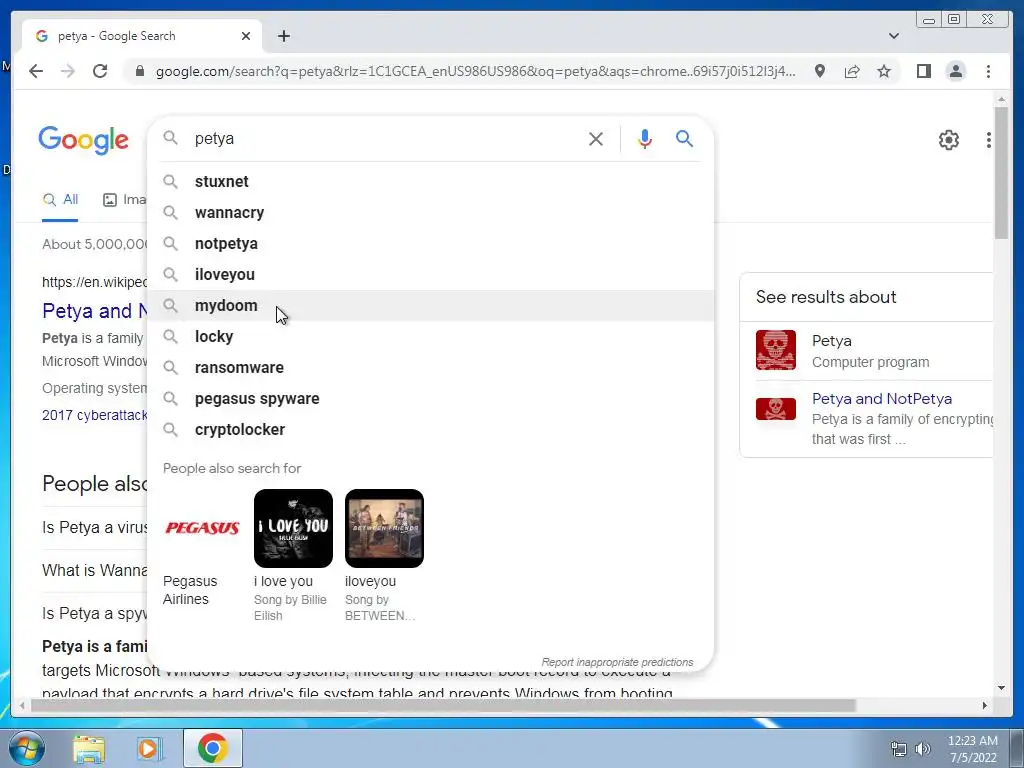Viewport: 1024px width, 768px height.
Task: Open Windows Explorer from taskbar
Action: (x=89, y=748)
